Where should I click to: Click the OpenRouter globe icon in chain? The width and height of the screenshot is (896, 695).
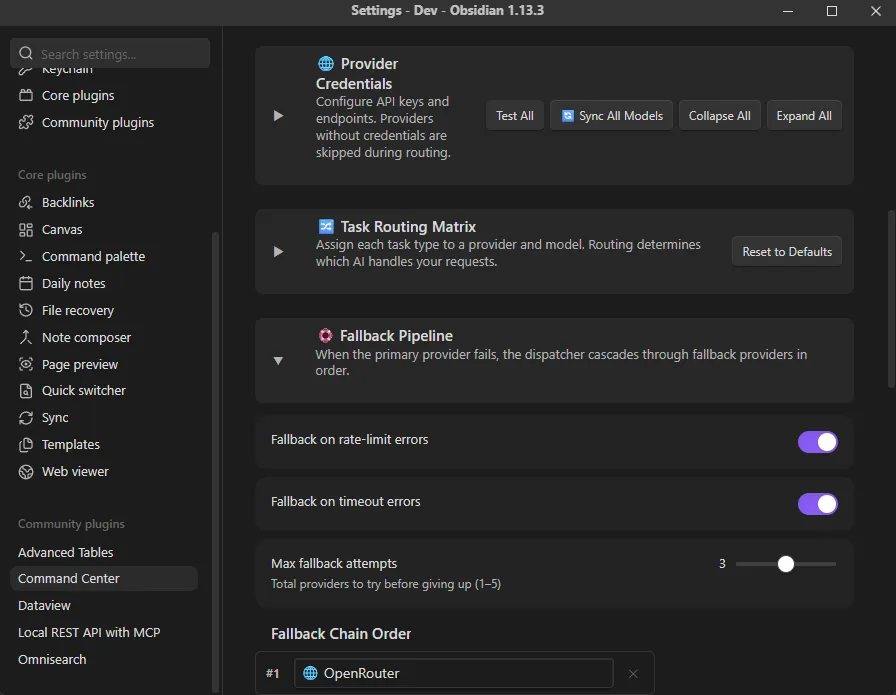(x=310, y=673)
